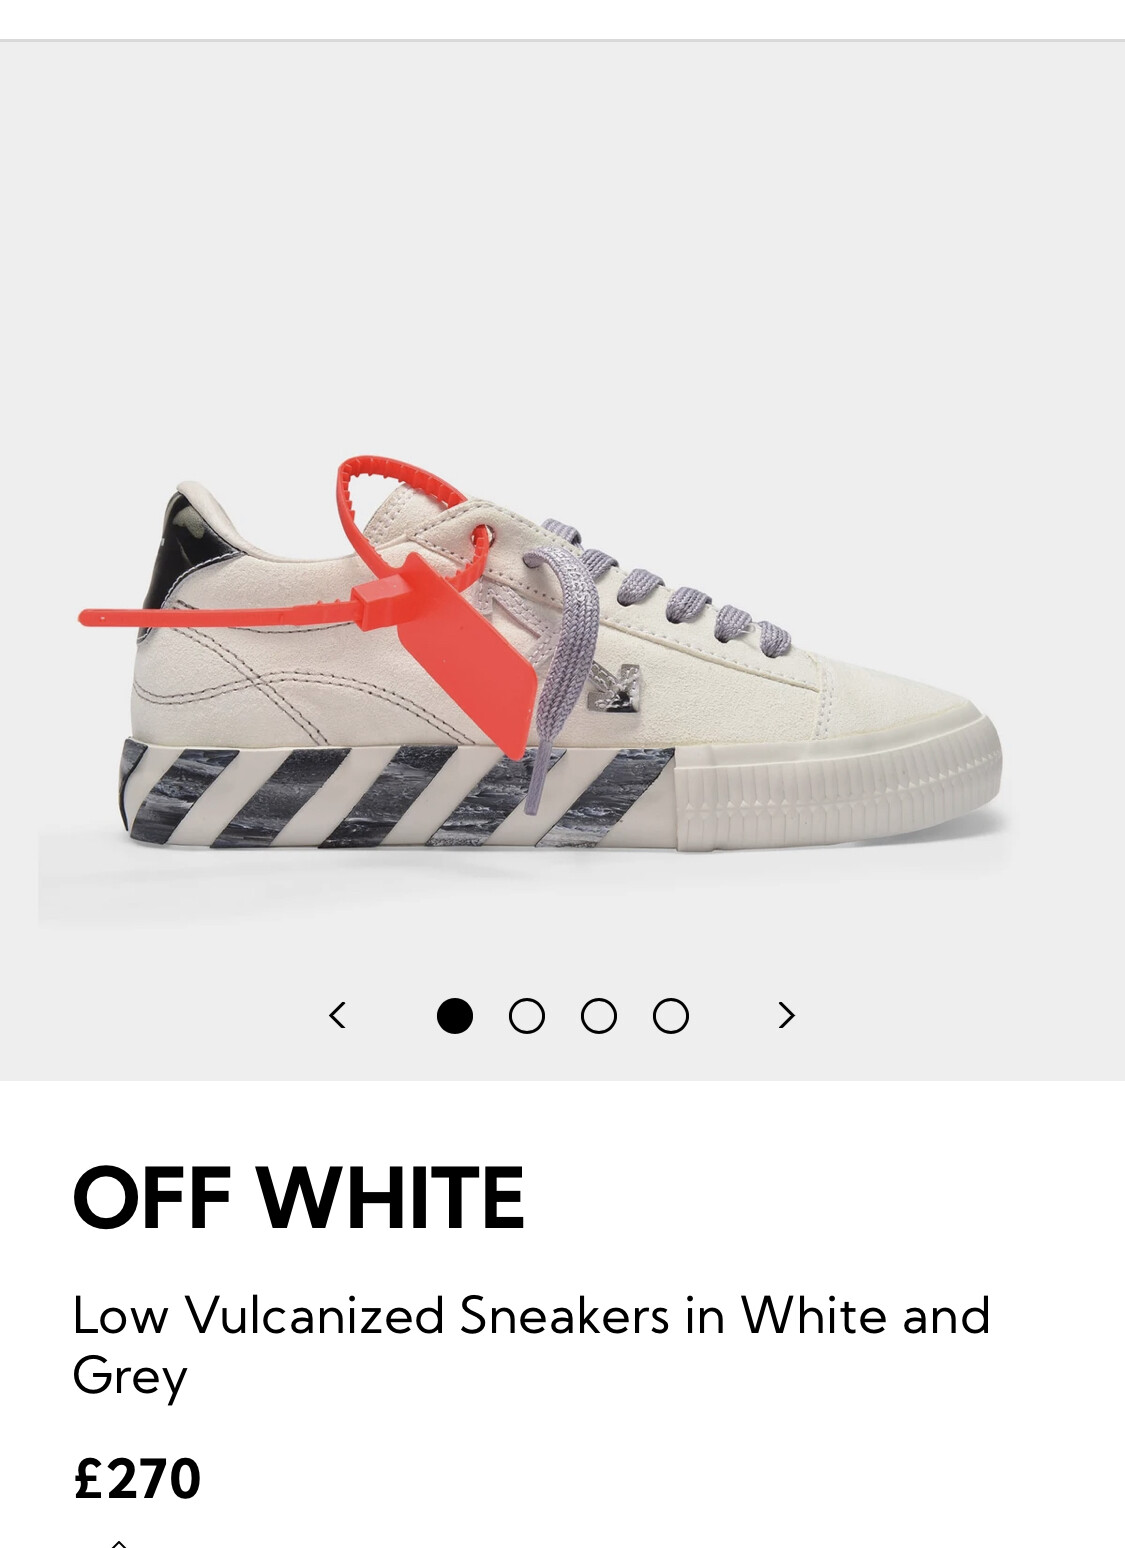The width and height of the screenshot is (1125, 1548).
Task: Show the second product photo via dot
Action: click(x=527, y=1016)
